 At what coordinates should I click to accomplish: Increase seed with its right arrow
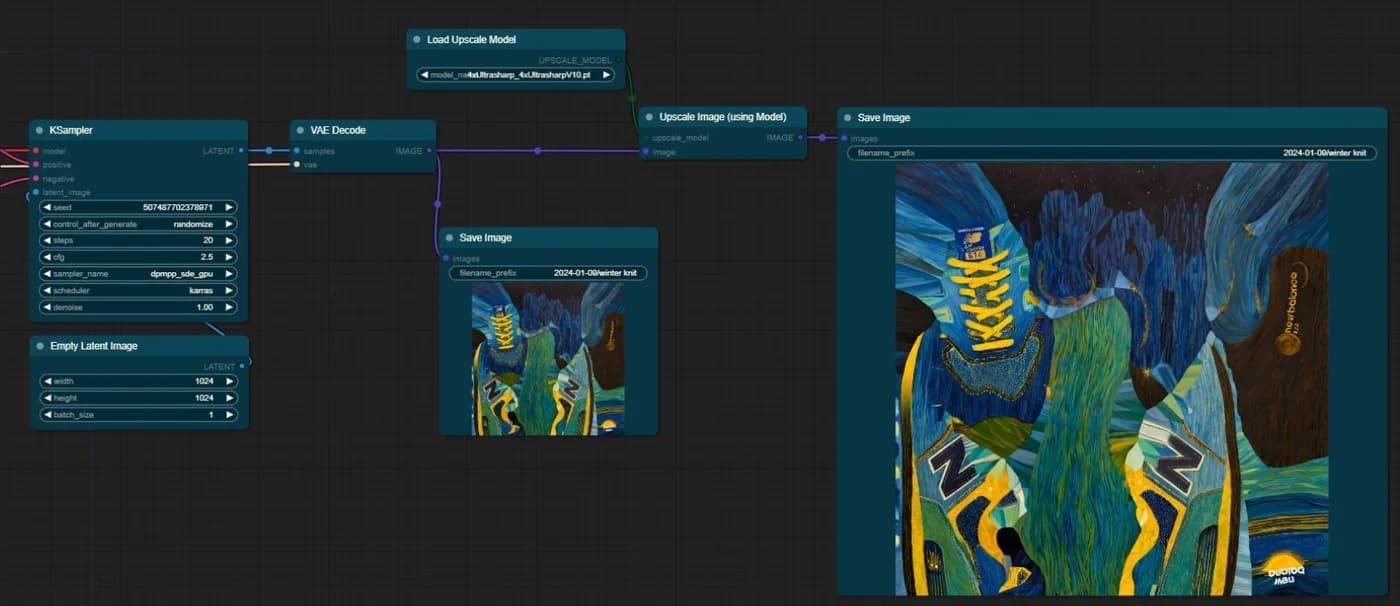pos(229,208)
